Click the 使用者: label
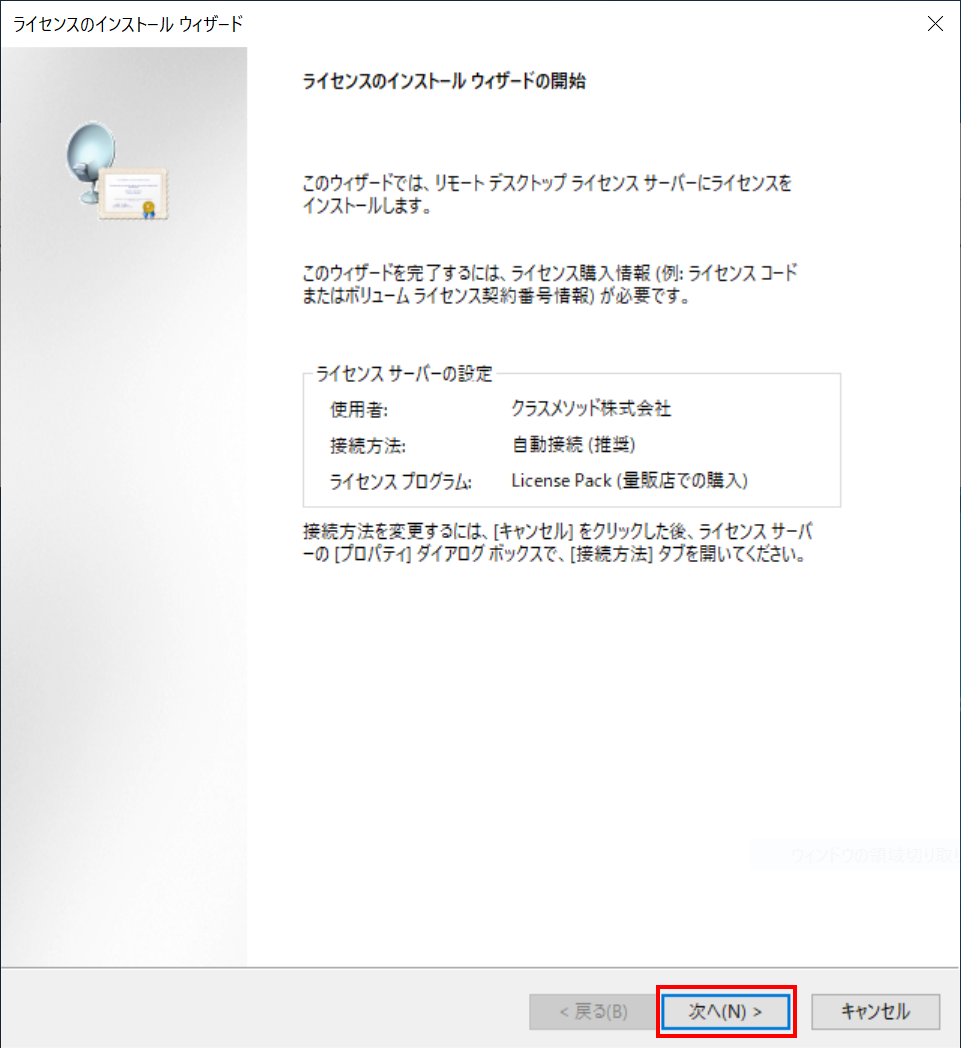 coord(359,409)
